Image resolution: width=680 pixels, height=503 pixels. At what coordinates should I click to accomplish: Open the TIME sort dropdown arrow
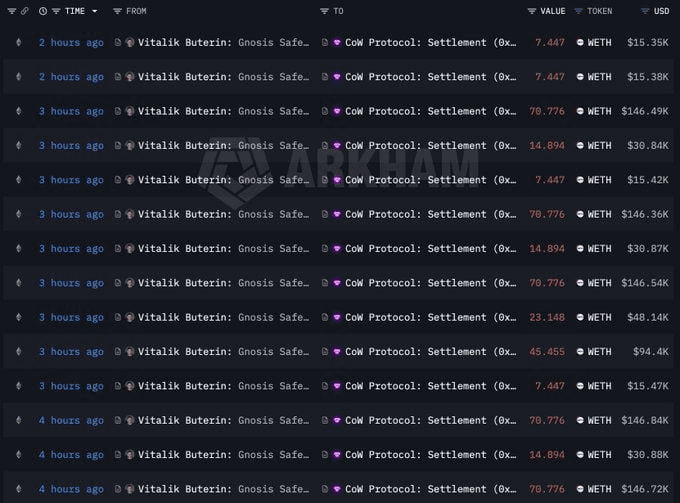(x=95, y=11)
